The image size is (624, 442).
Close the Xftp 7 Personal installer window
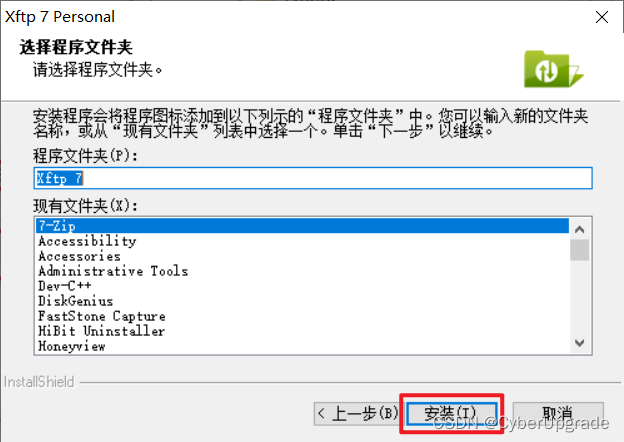(602, 17)
